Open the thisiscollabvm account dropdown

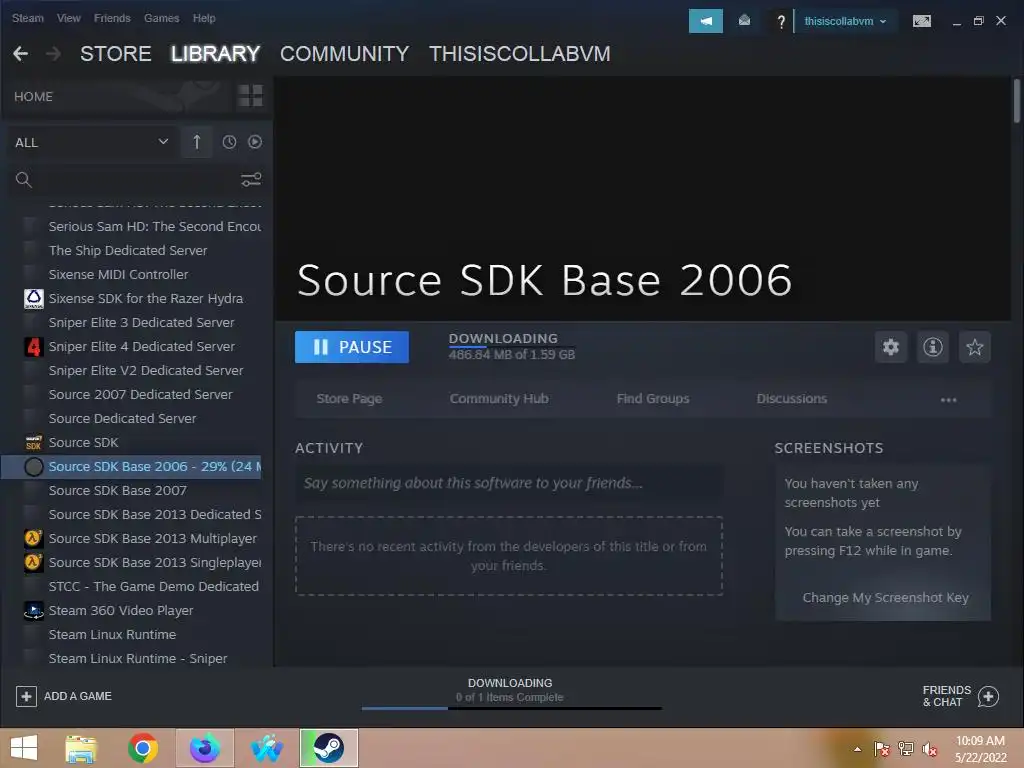click(x=845, y=21)
